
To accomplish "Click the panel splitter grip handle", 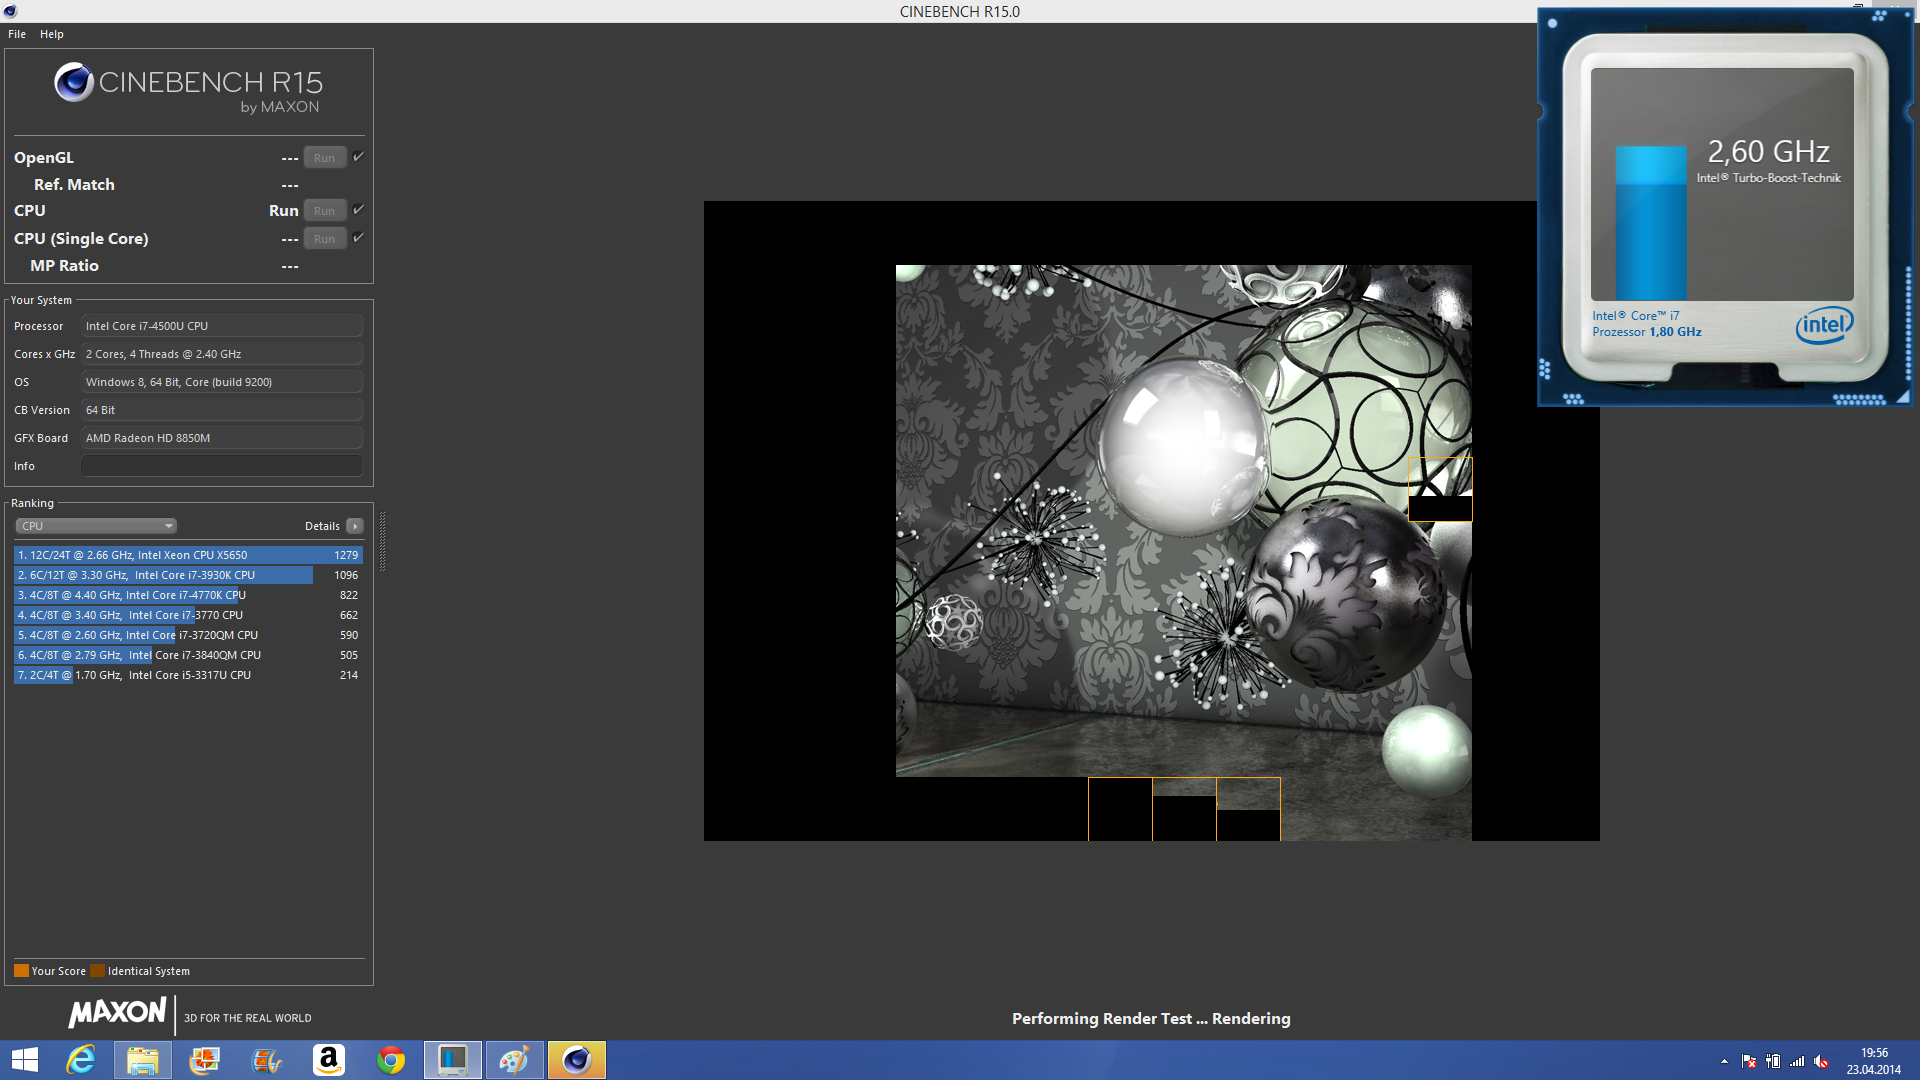I will [x=382, y=540].
